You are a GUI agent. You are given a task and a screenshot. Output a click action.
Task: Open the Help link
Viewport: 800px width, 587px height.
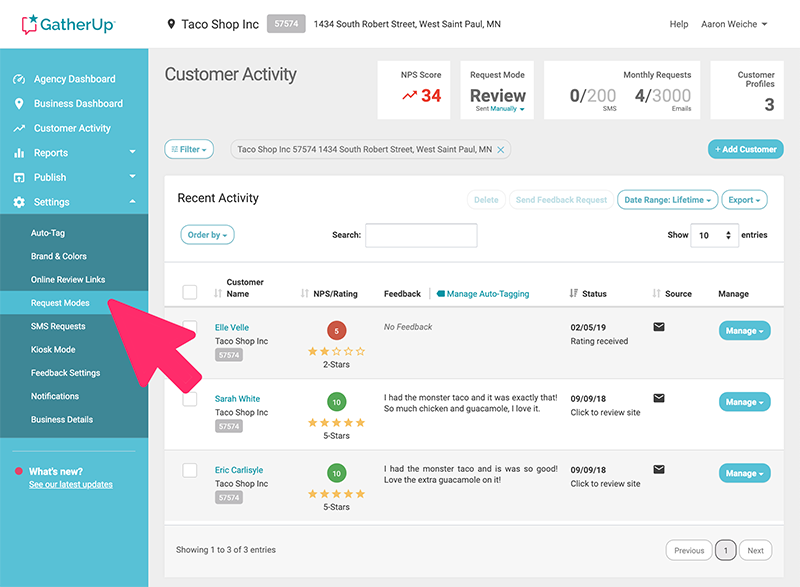(679, 24)
